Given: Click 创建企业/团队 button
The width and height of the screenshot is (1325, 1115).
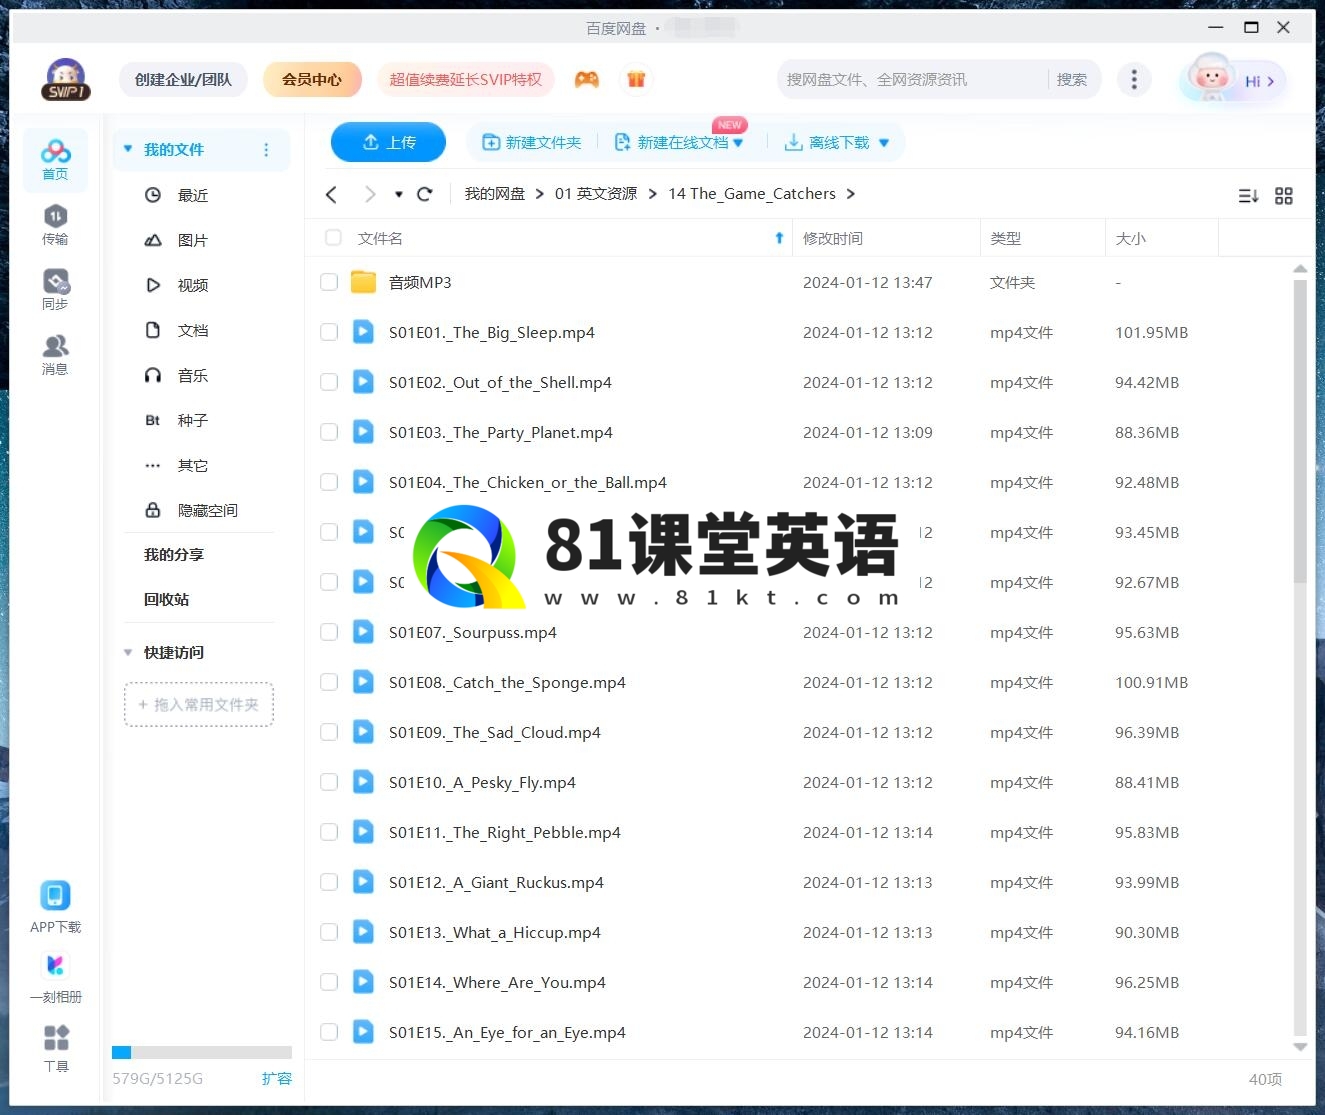Looking at the screenshot, I should [x=183, y=79].
